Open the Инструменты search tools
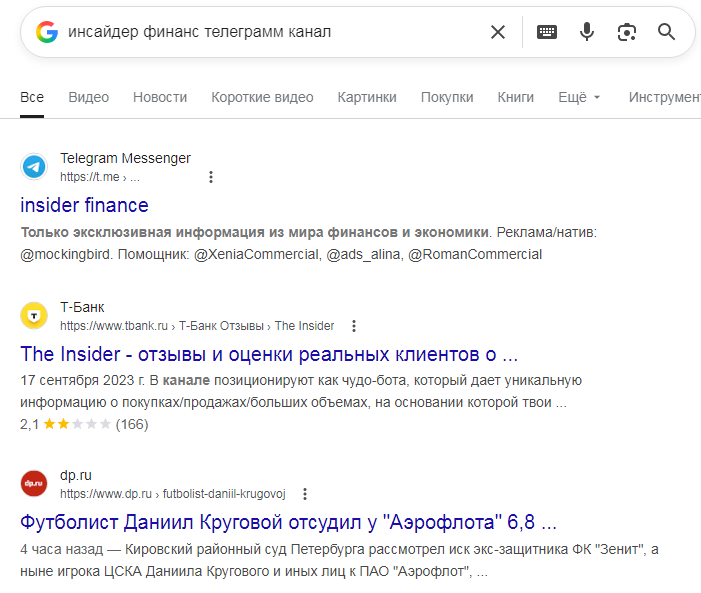 pos(664,97)
